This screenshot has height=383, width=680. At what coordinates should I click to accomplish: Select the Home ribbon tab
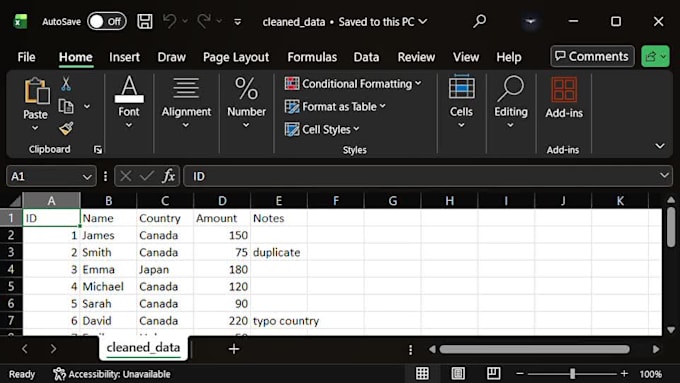pos(75,57)
